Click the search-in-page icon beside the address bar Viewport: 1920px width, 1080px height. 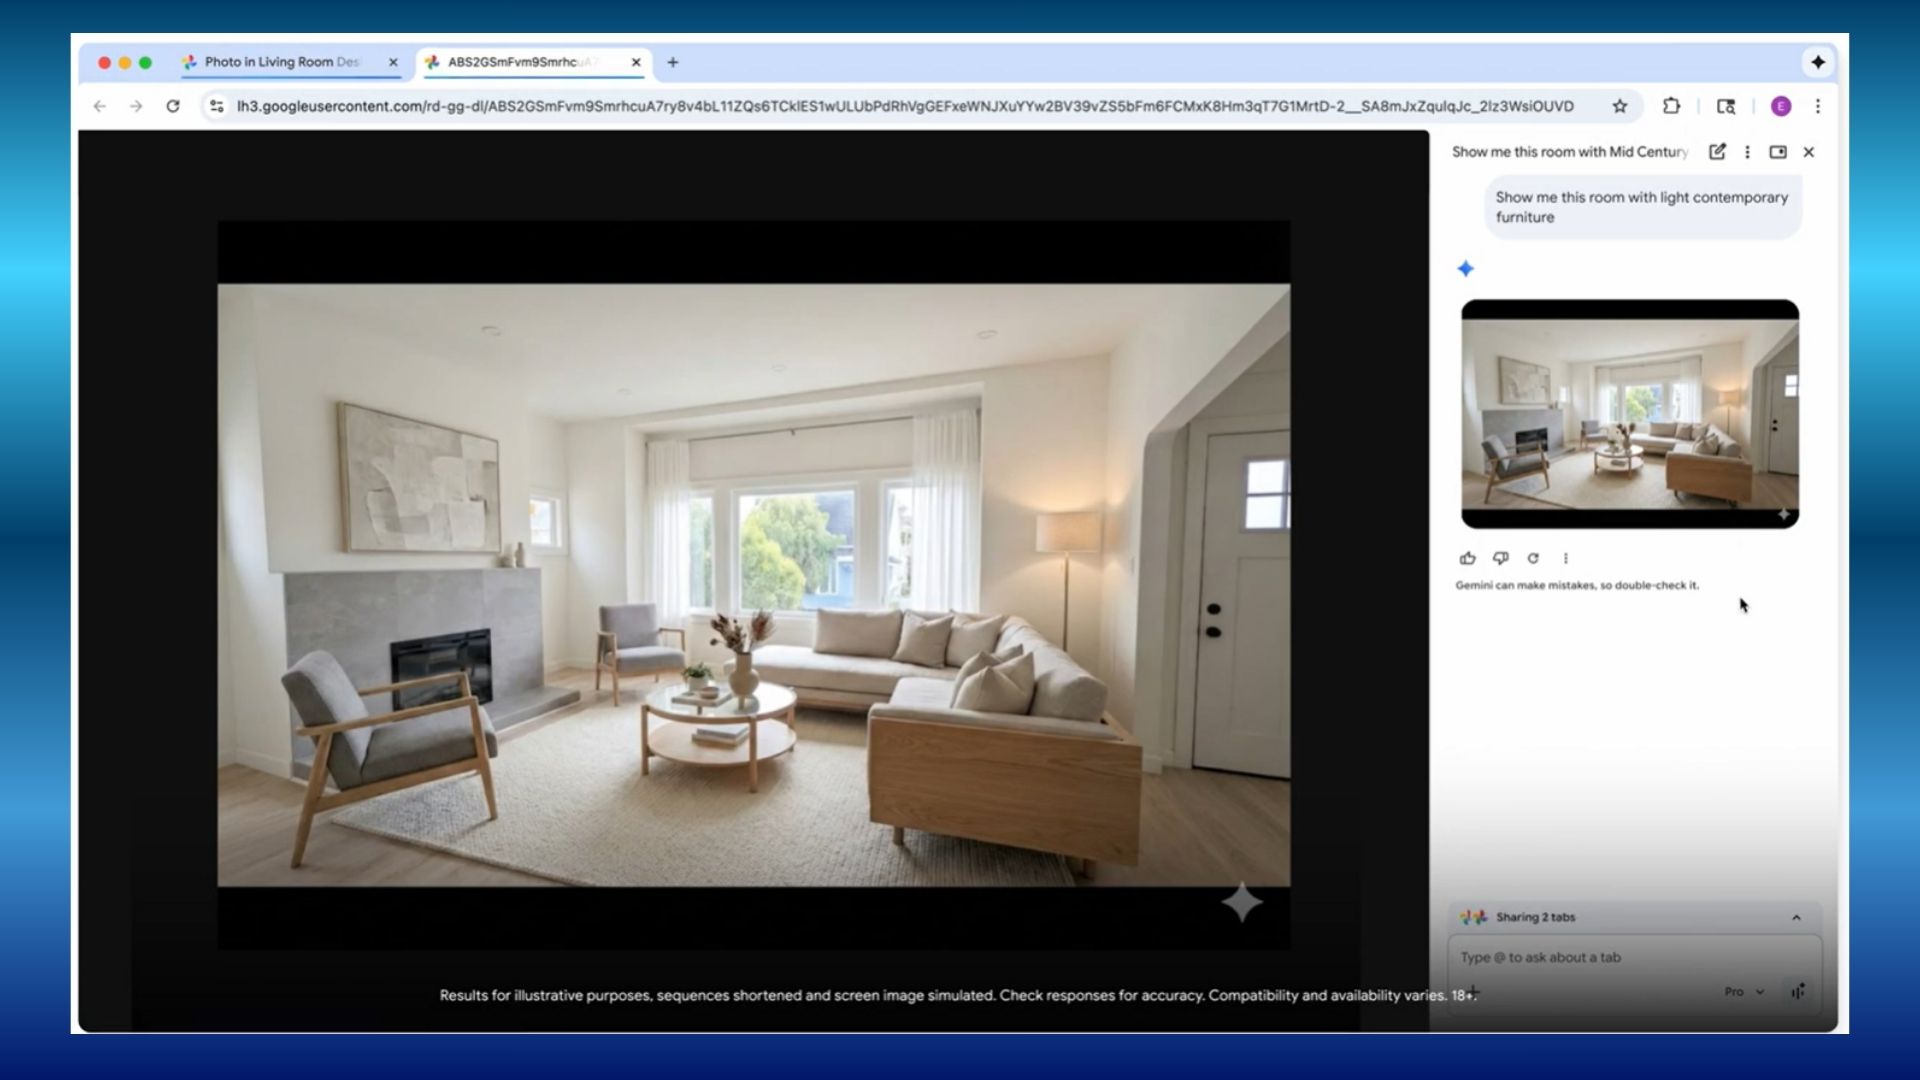[1727, 106]
